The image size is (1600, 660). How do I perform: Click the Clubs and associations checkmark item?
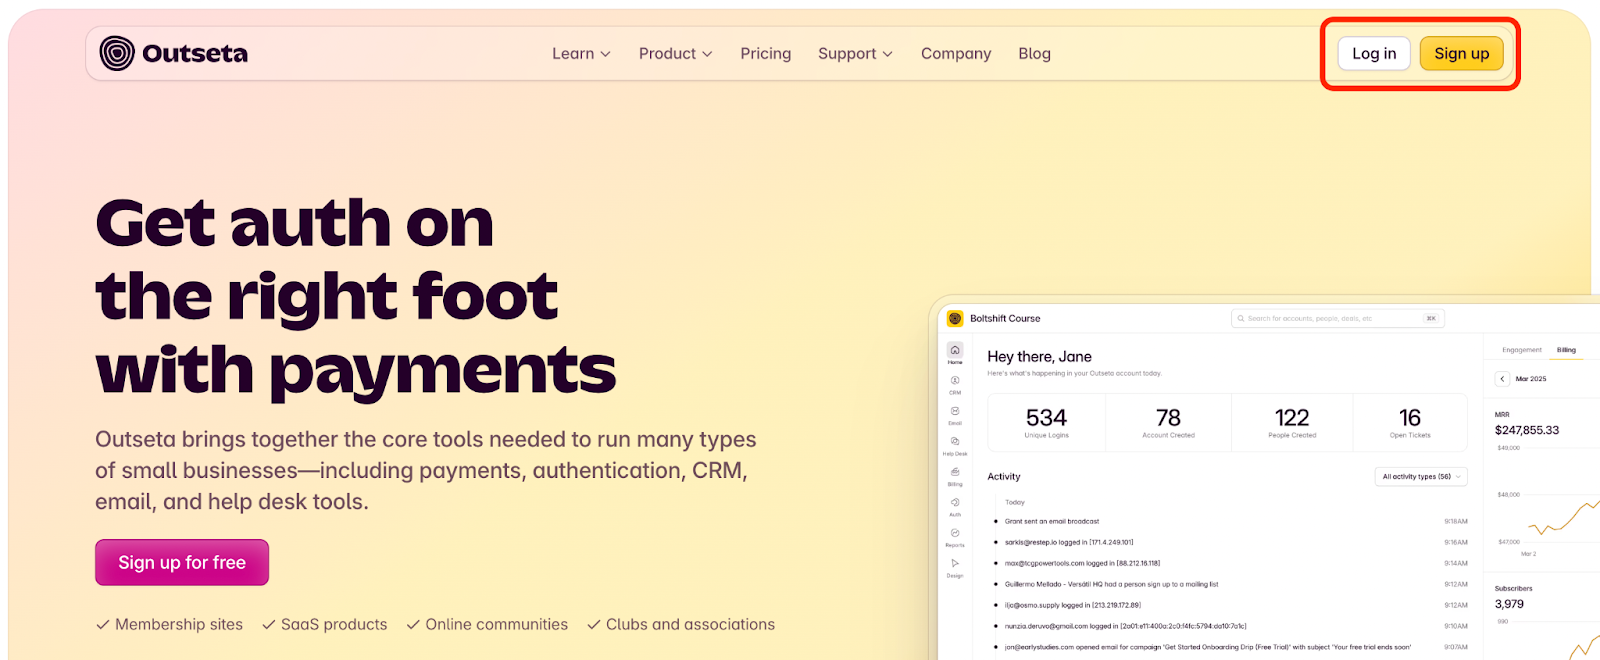tap(681, 624)
